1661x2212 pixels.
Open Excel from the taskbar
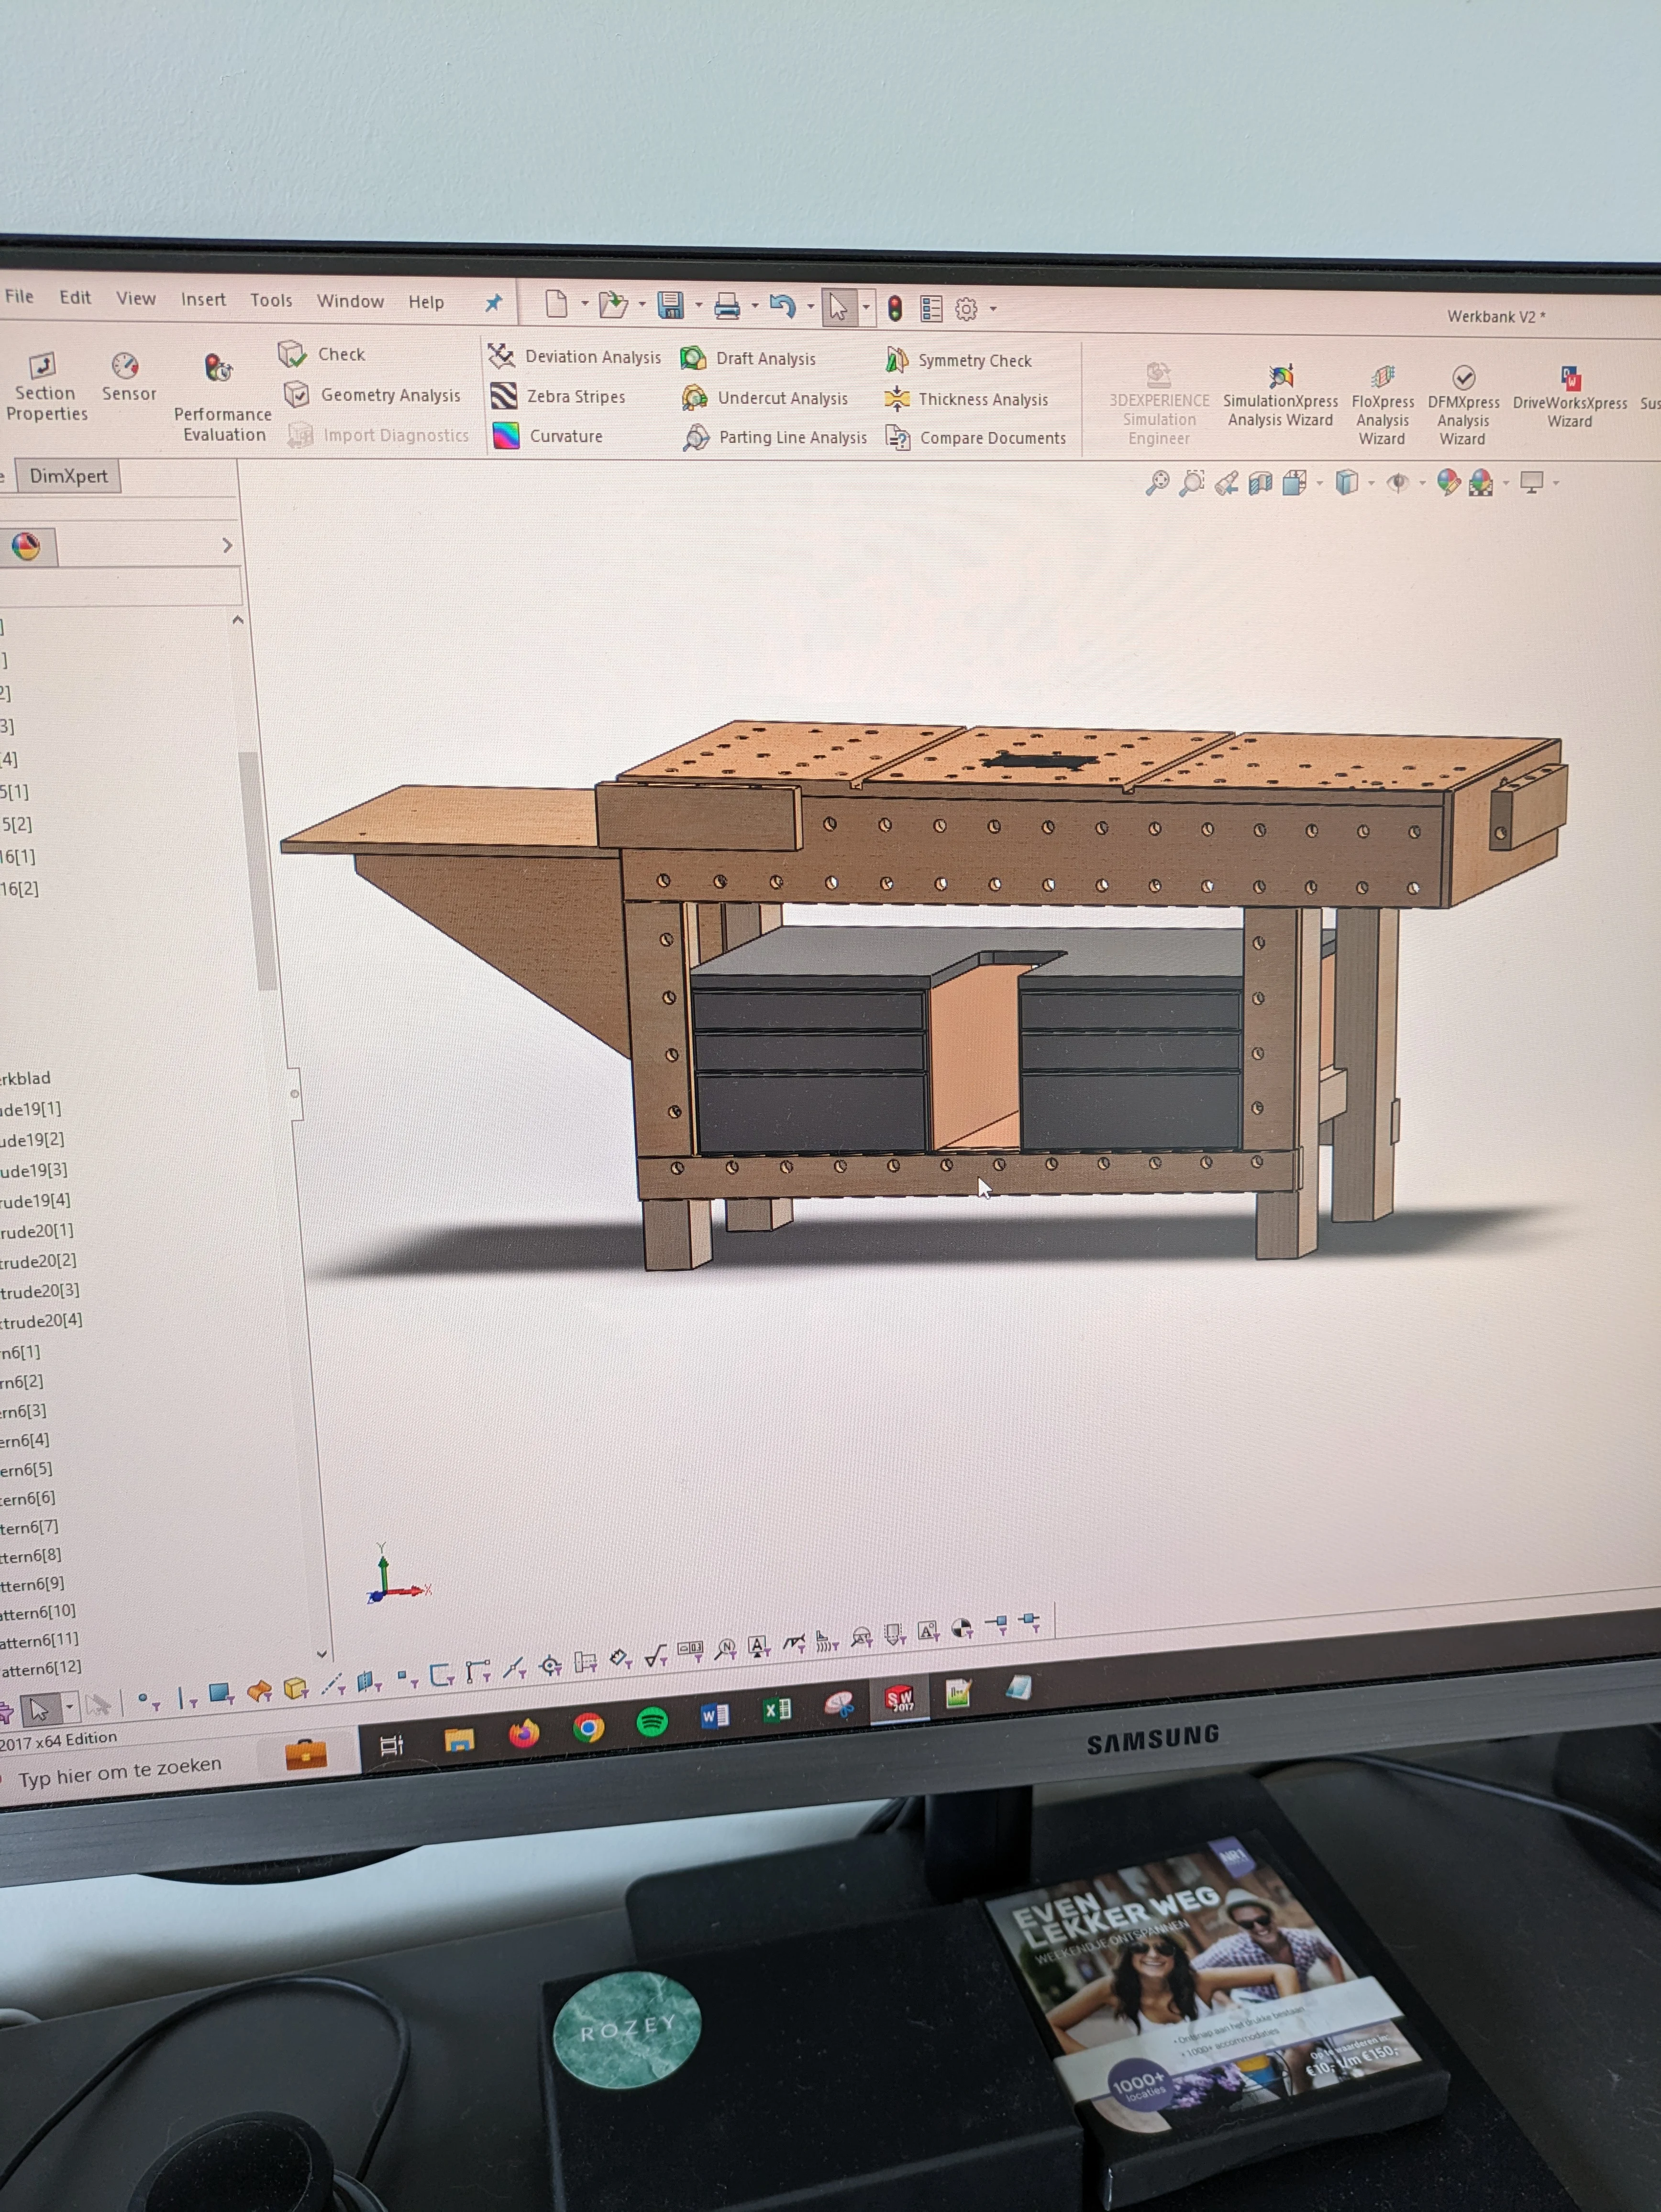point(777,1710)
